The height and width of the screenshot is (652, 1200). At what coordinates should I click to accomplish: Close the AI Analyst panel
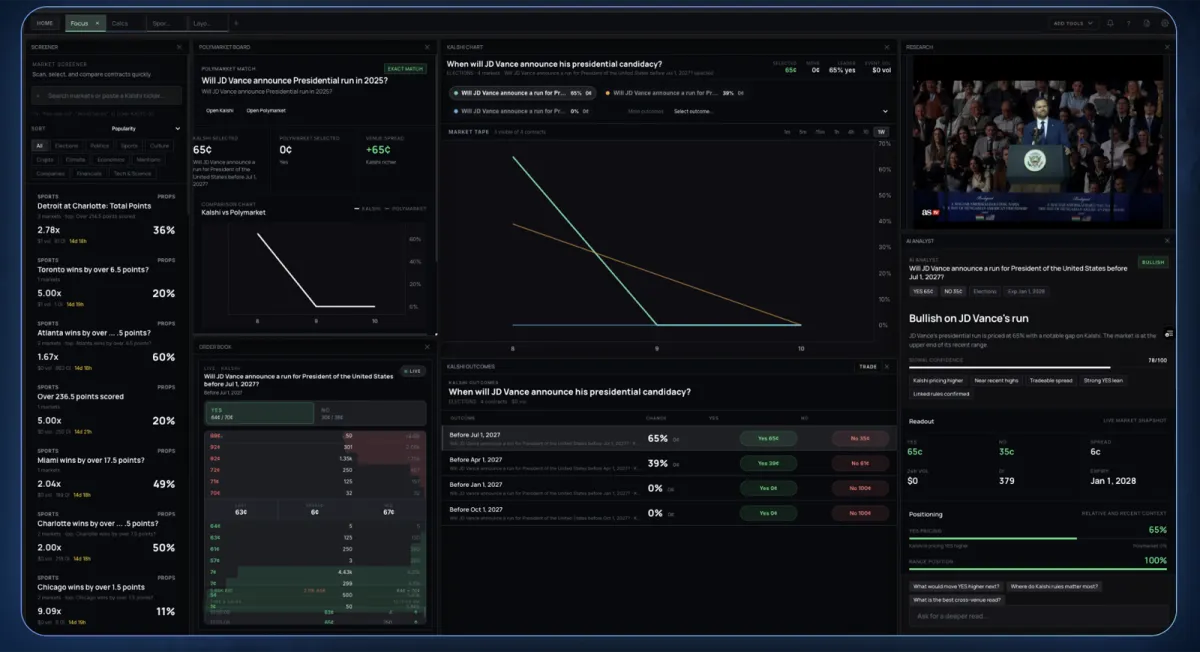tap(1165, 241)
